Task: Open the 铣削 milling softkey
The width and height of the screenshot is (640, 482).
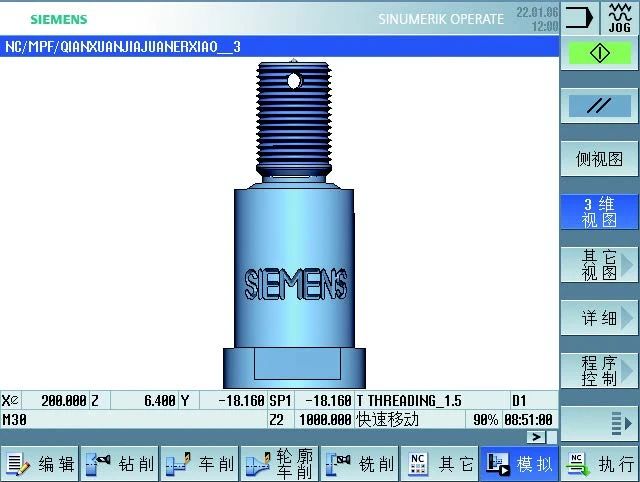Action: pyautogui.click(x=359, y=464)
